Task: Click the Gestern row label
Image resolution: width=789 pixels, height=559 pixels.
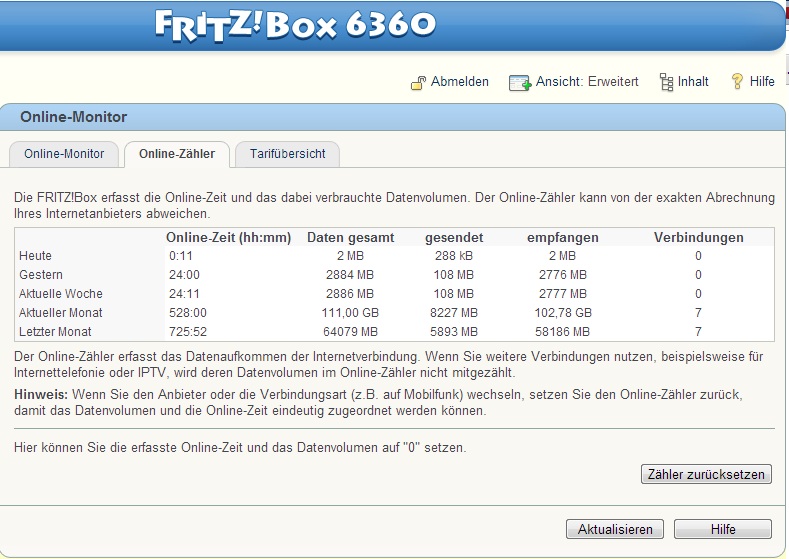Action: pos(41,275)
